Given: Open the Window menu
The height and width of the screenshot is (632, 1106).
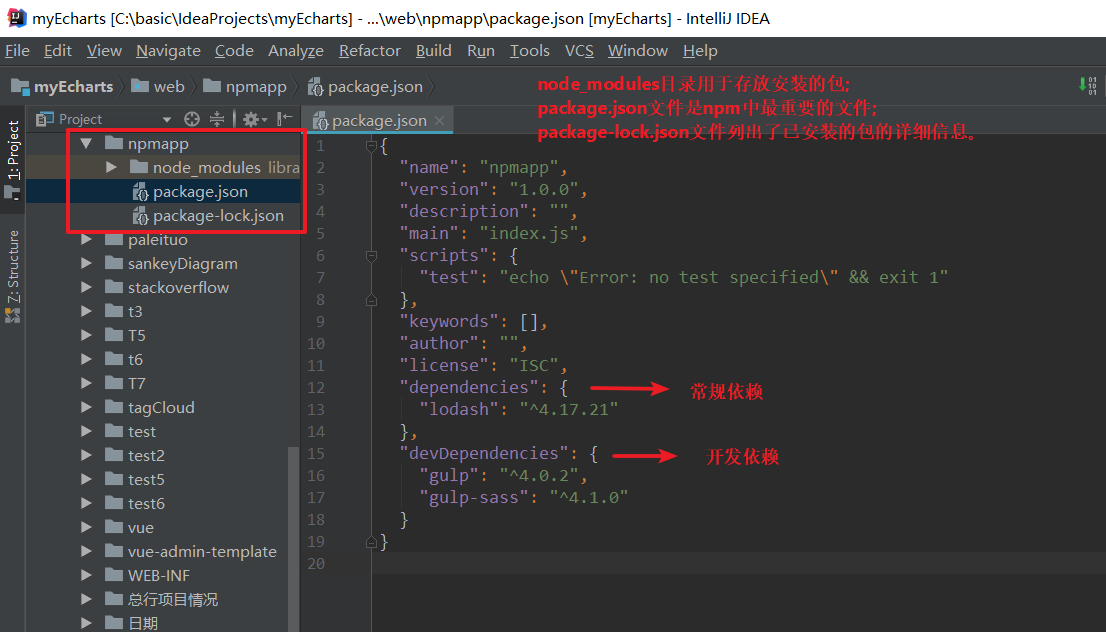Looking at the screenshot, I should [638, 51].
